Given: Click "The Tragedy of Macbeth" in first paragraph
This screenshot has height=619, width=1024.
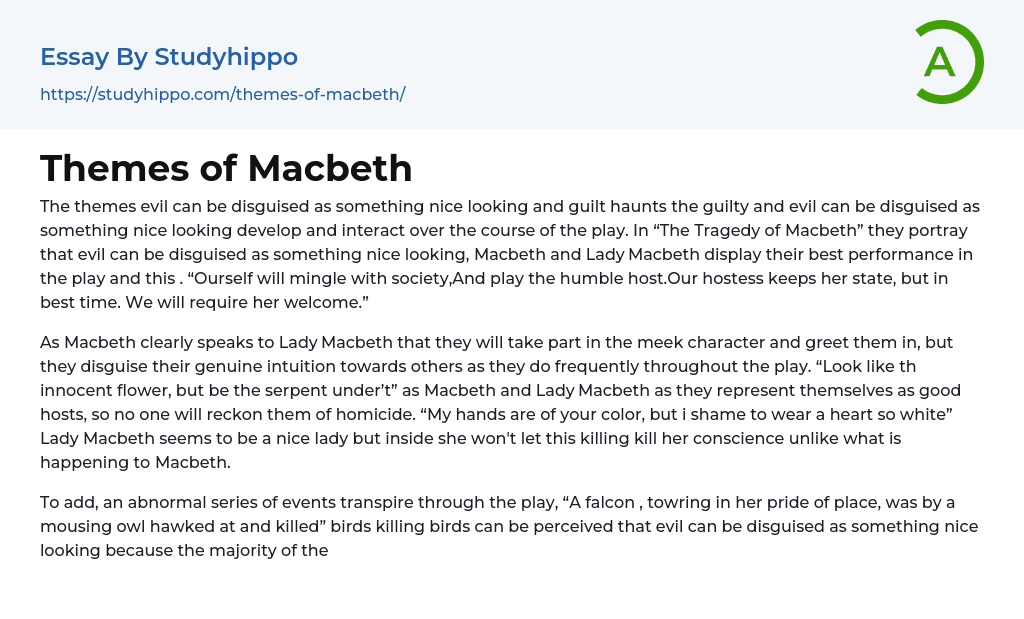Looking at the screenshot, I should click(x=706, y=230).
